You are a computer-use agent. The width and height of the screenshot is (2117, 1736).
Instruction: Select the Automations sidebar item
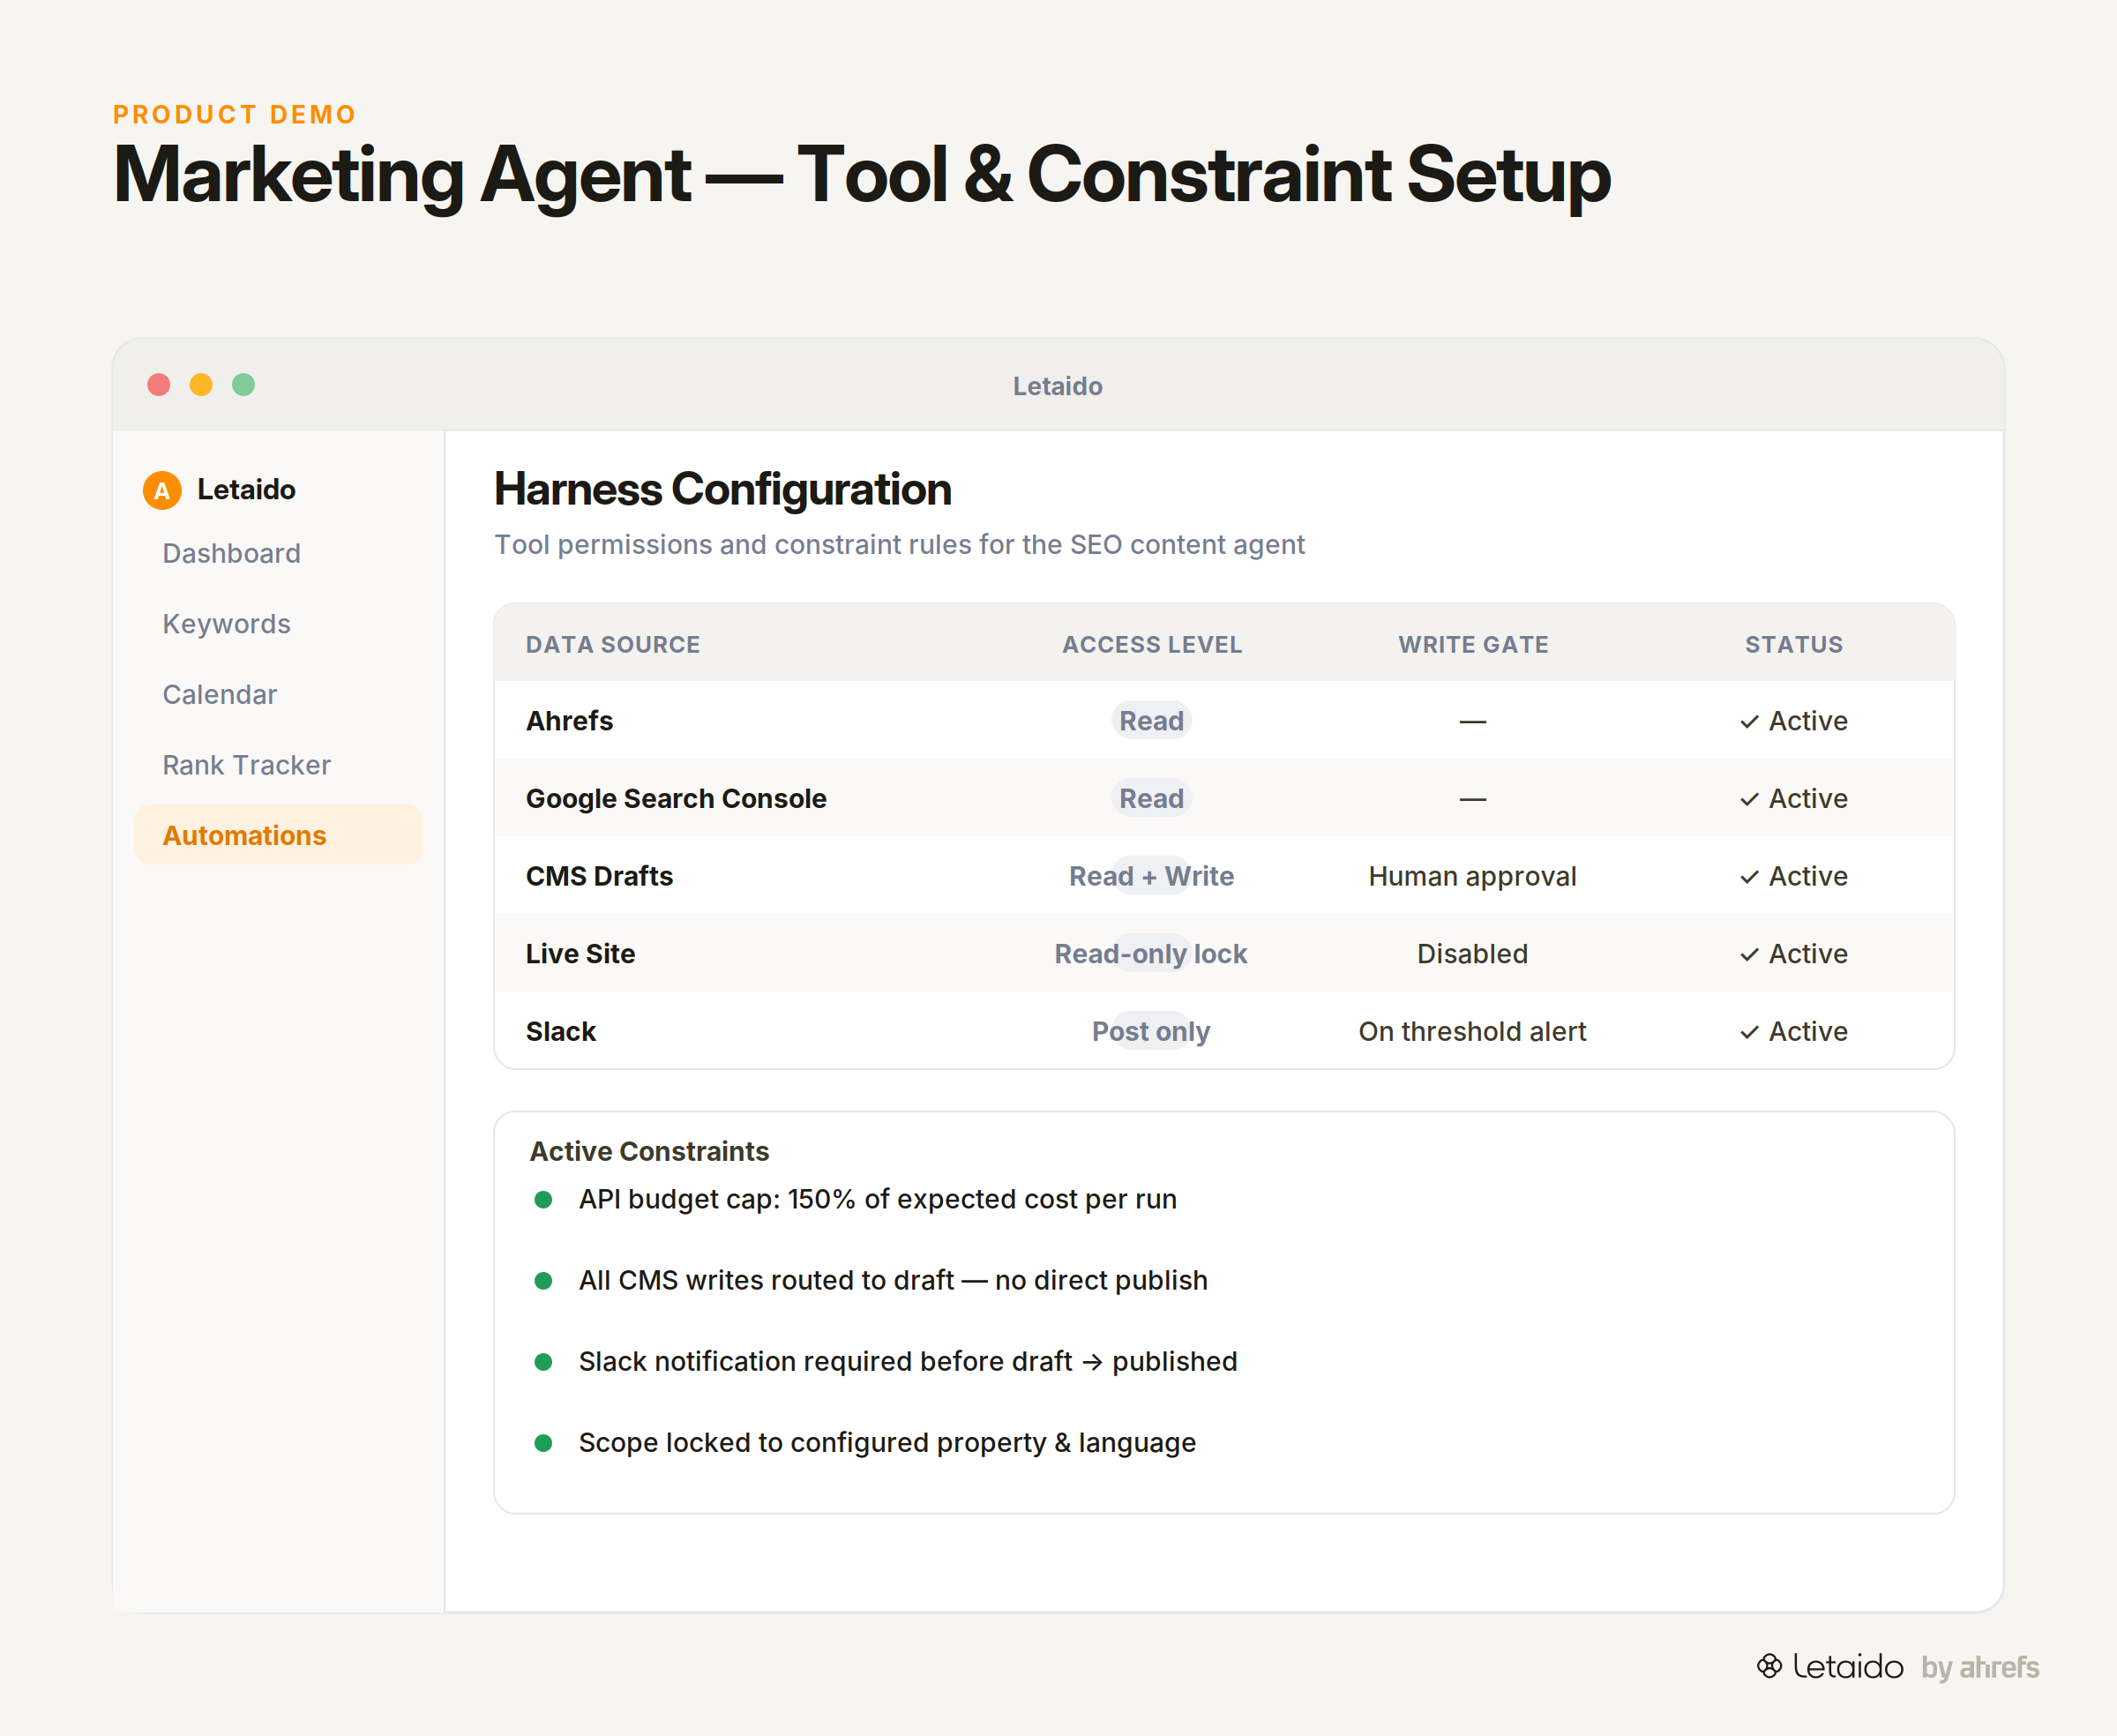click(x=278, y=835)
